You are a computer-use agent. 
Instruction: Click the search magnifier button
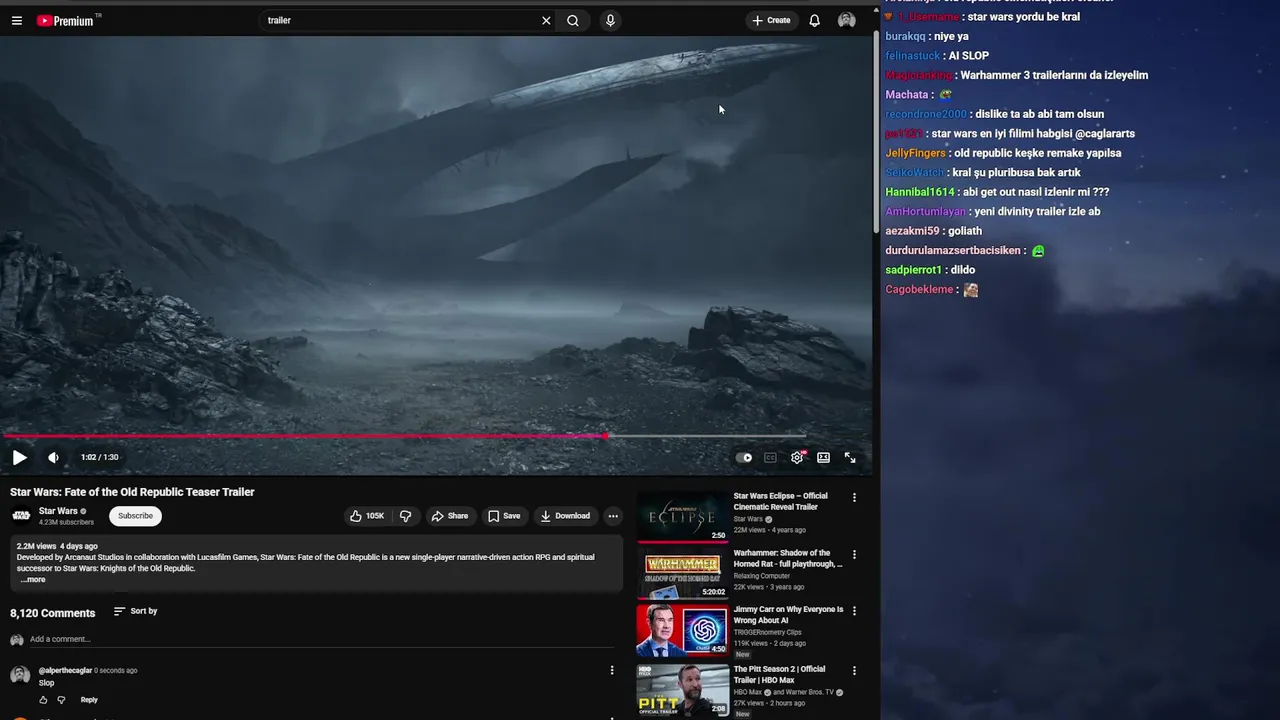[573, 20]
